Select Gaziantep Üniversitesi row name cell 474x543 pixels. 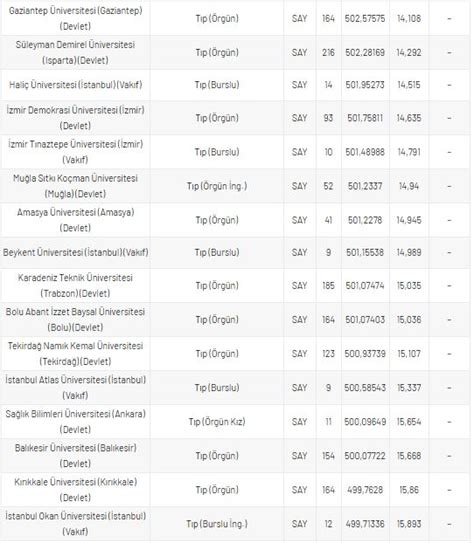point(75,18)
